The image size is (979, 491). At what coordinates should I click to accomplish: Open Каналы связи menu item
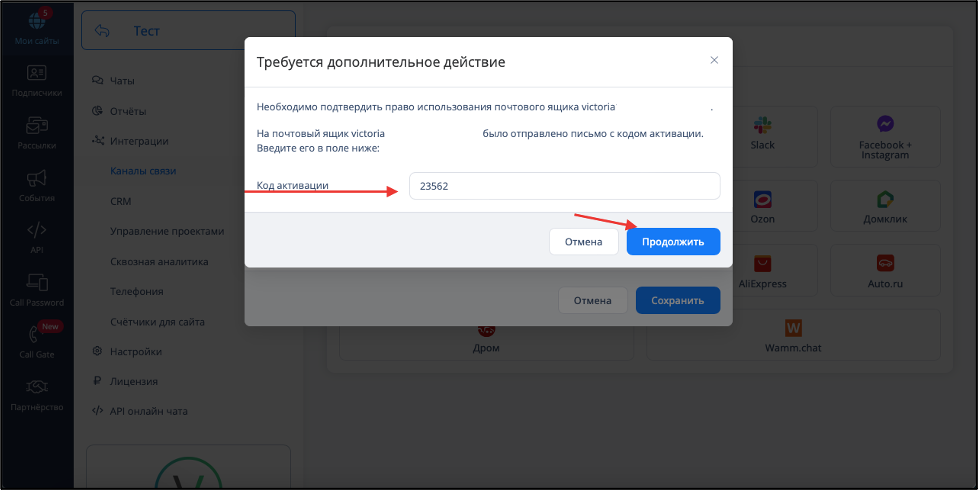(x=143, y=171)
